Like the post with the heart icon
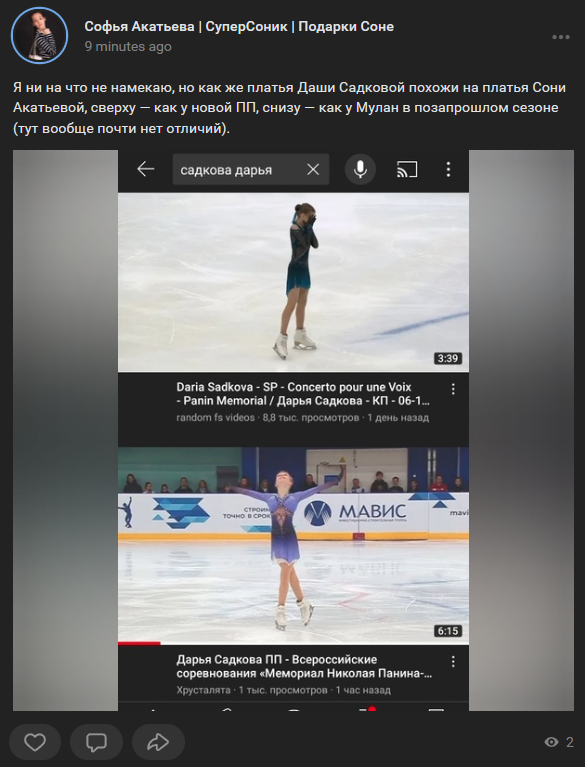Screen dimensions: 585x767 [35, 742]
